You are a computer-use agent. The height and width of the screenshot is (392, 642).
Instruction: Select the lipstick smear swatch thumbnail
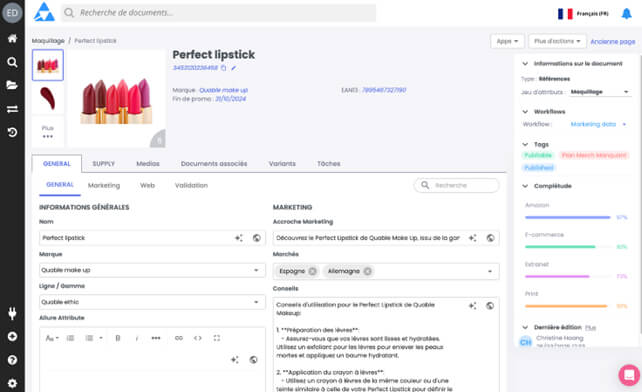pos(48,98)
